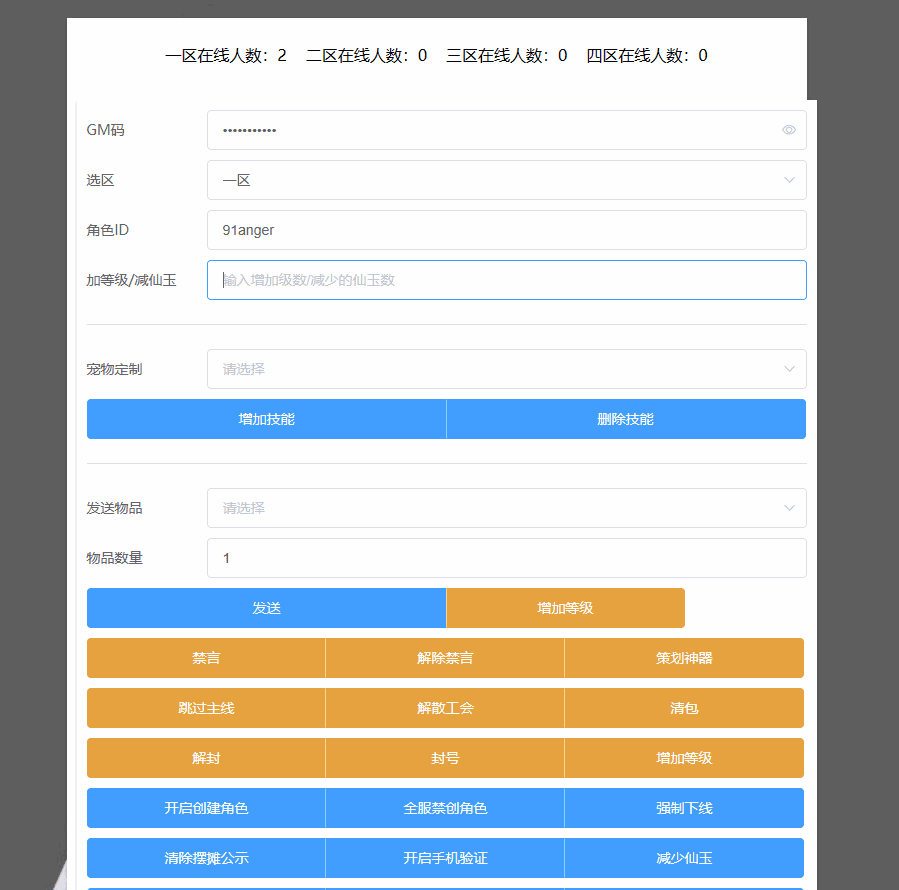Click the 跳过主线 button

pos(206,708)
